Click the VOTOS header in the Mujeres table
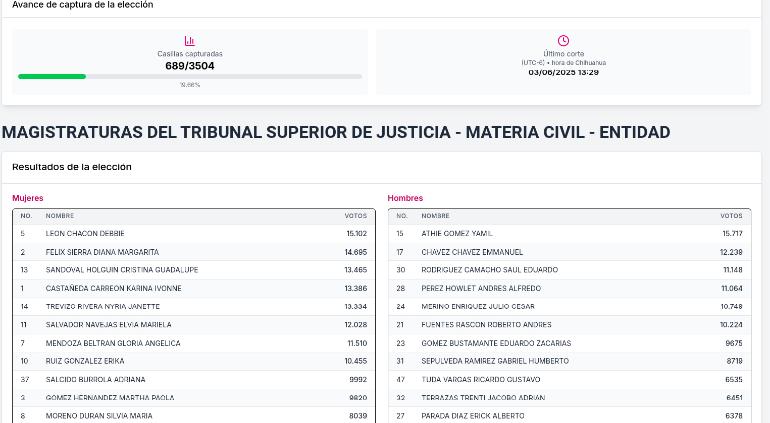This screenshot has height=423, width=770. pyautogui.click(x=355, y=216)
